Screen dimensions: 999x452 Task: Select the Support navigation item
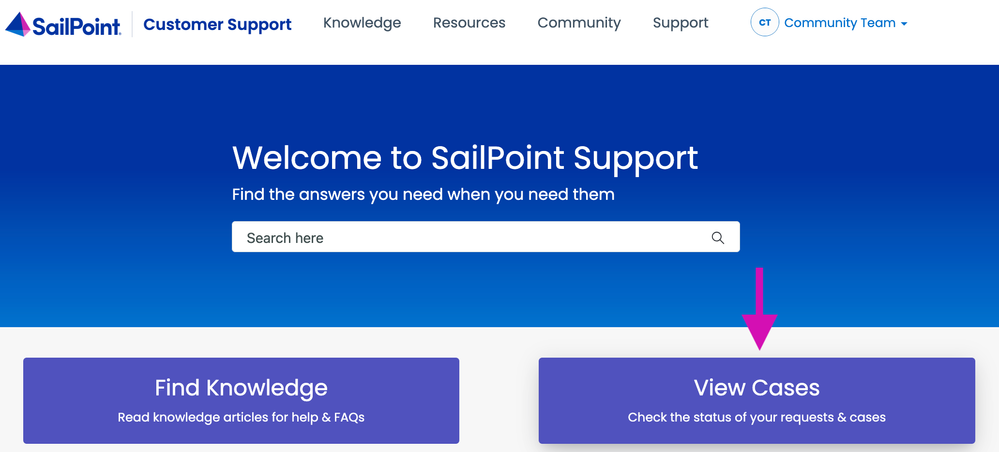point(680,23)
